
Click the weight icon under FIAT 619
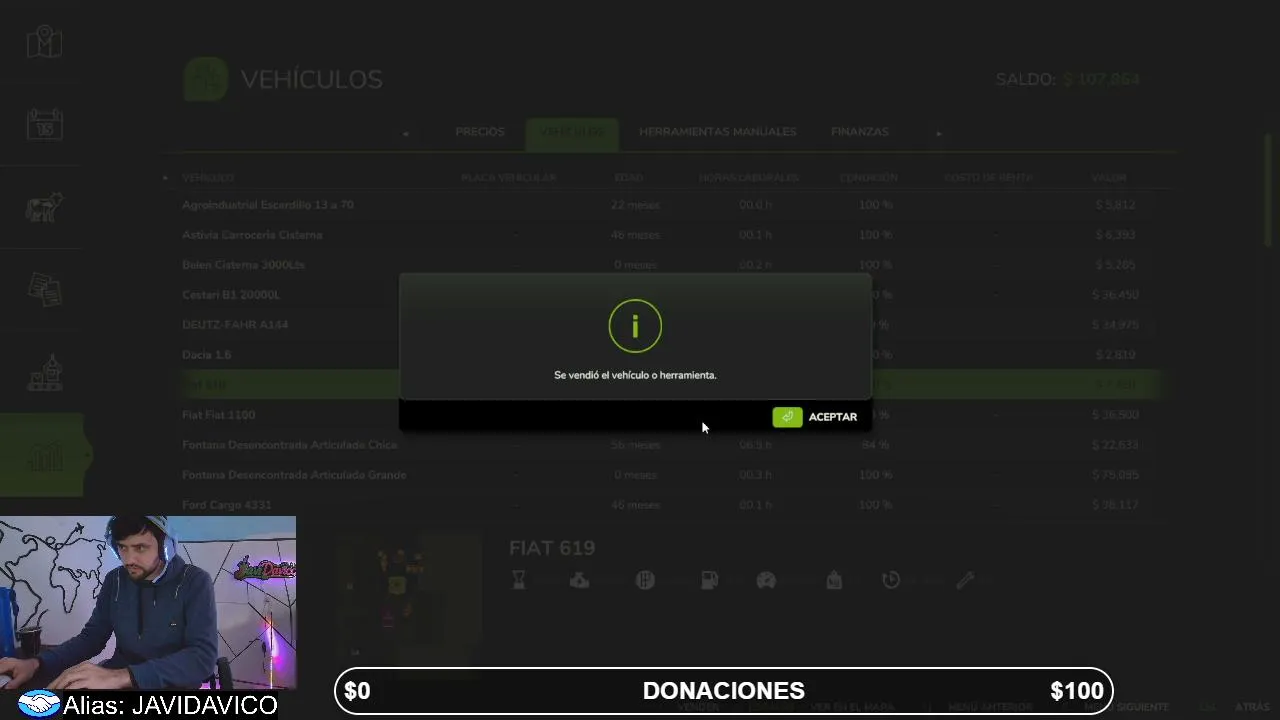pos(834,580)
